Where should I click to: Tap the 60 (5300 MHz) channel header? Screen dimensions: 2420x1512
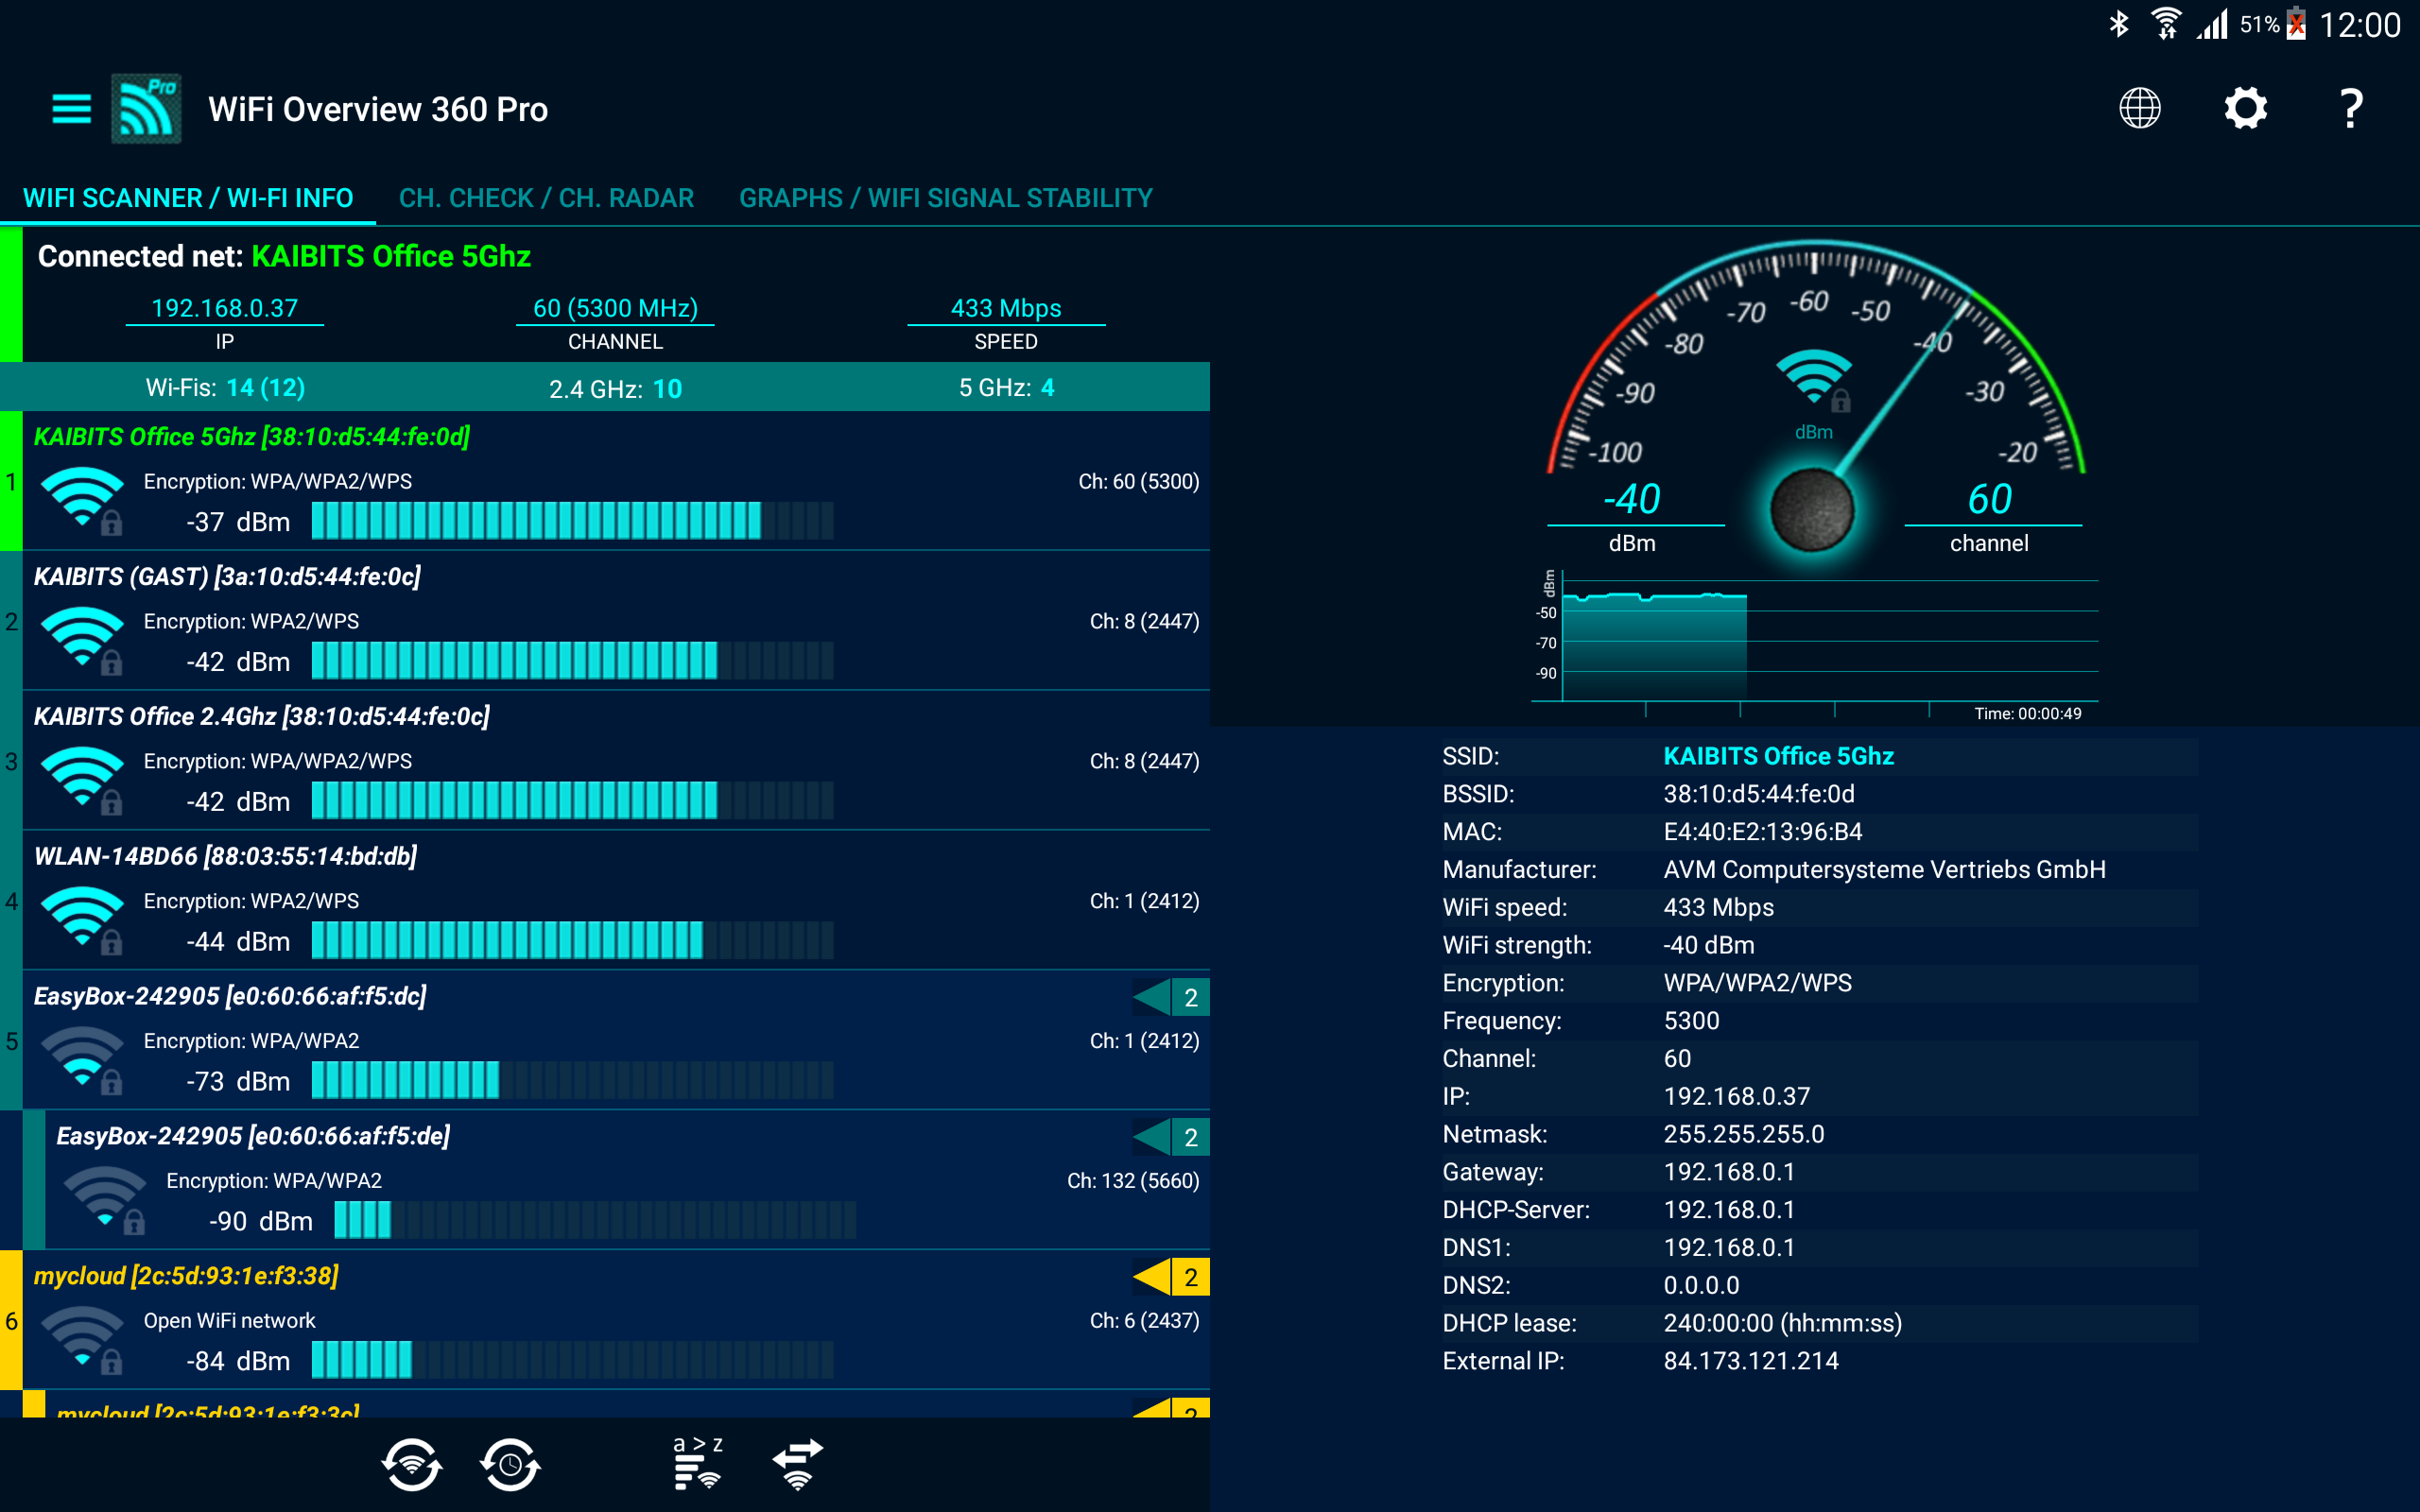tap(615, 308)
